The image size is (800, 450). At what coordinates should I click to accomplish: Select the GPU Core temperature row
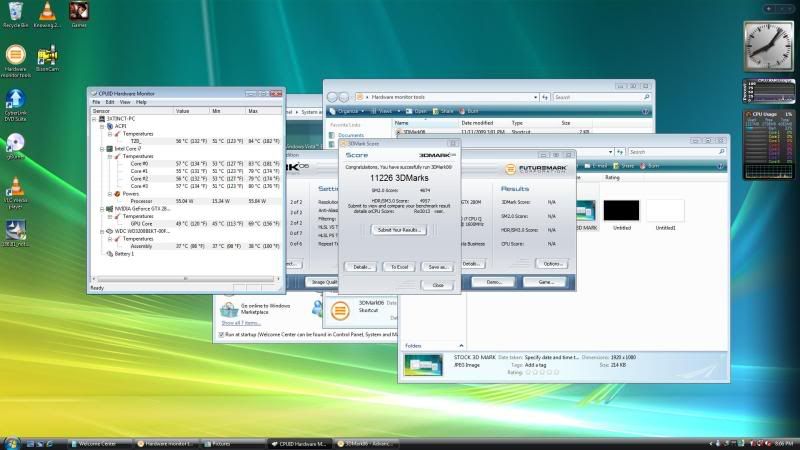click(x=186, y=223)
